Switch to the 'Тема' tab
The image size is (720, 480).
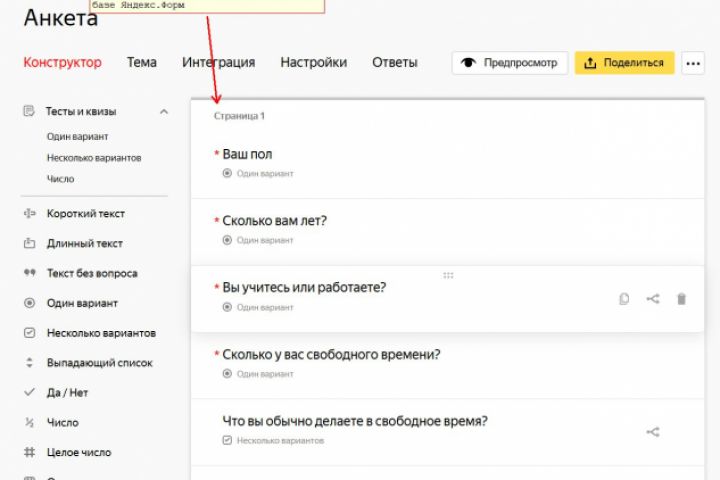point(141,62)
